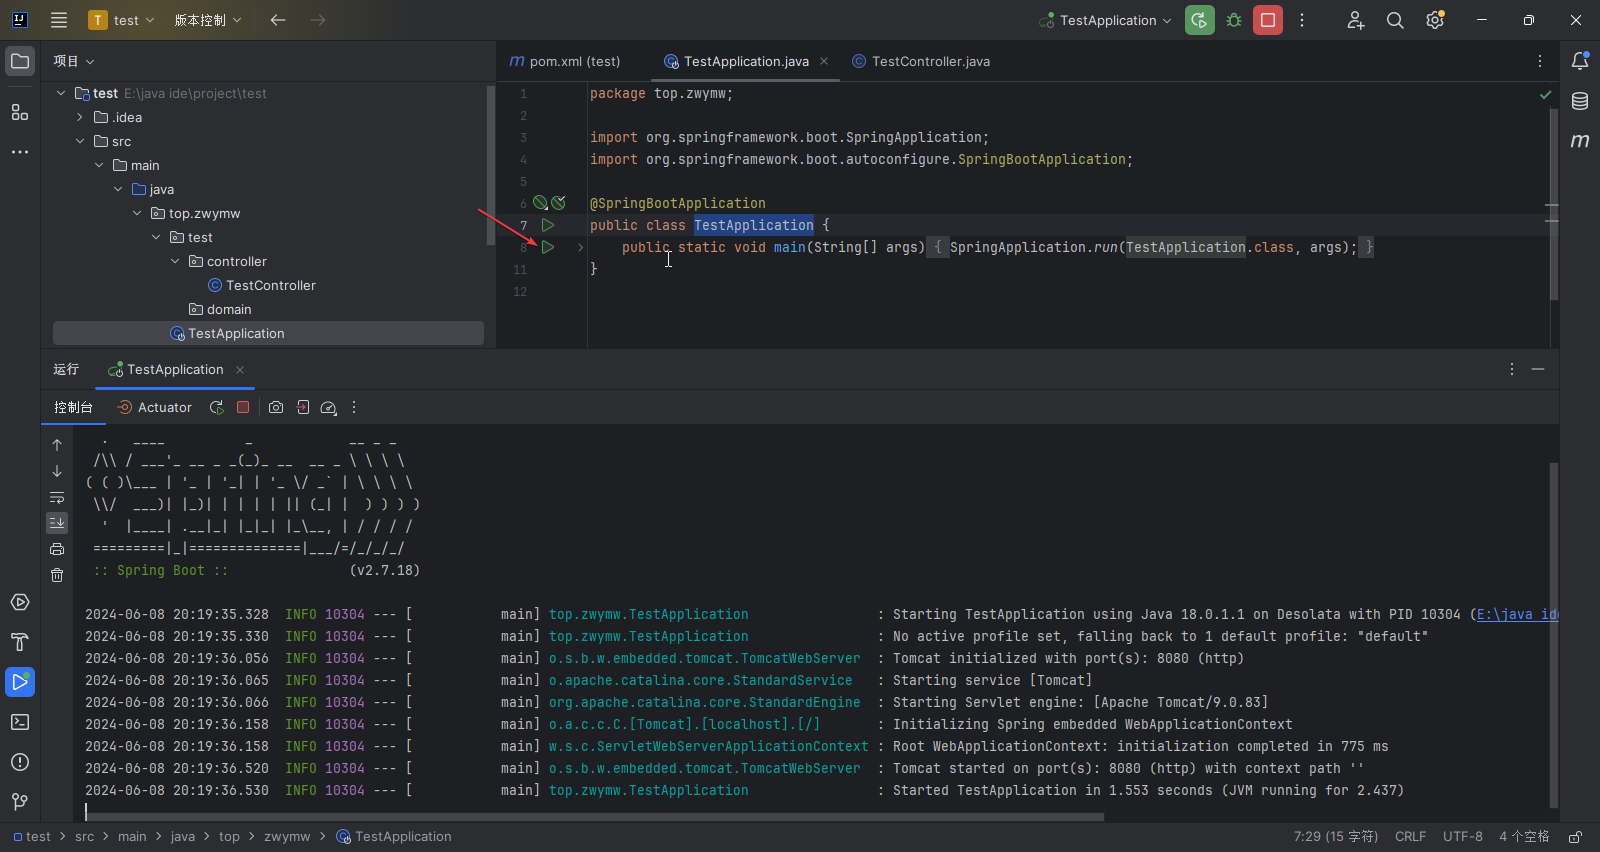Collapse the main folder in the tree
Viewport: 1600px width, 852px height.
(x=99, y=165)
